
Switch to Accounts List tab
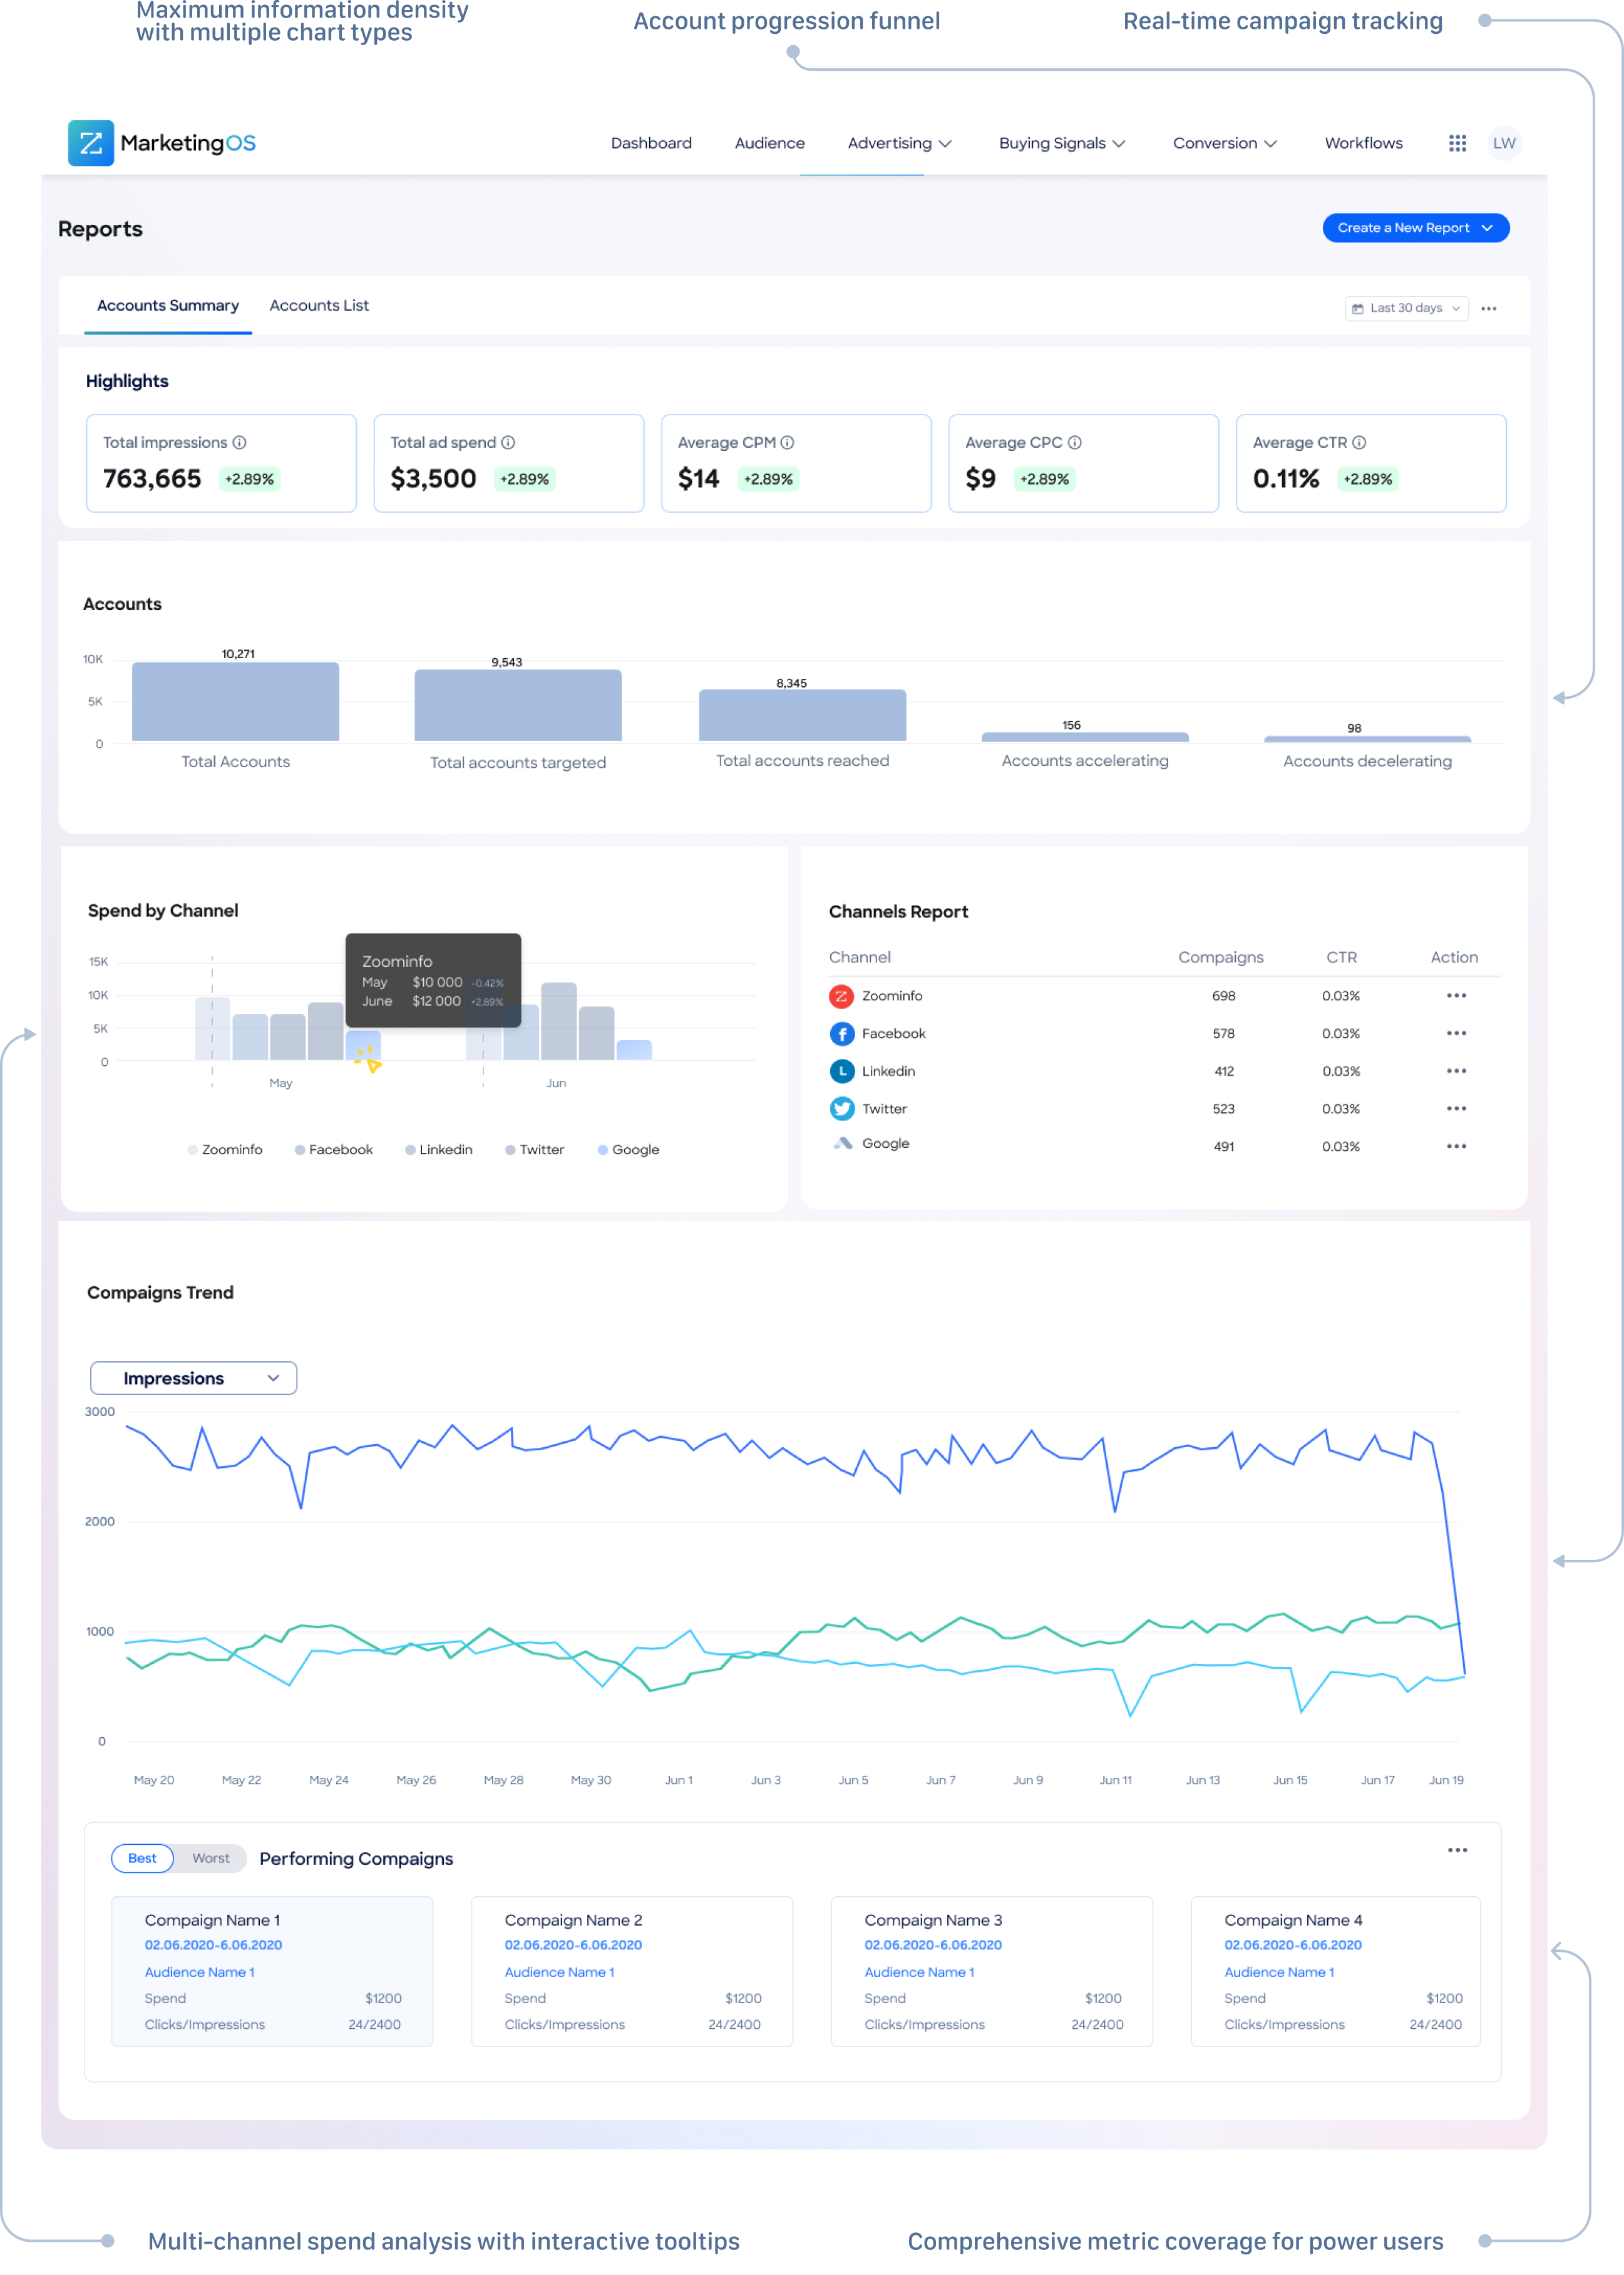[x=319, y=306]
